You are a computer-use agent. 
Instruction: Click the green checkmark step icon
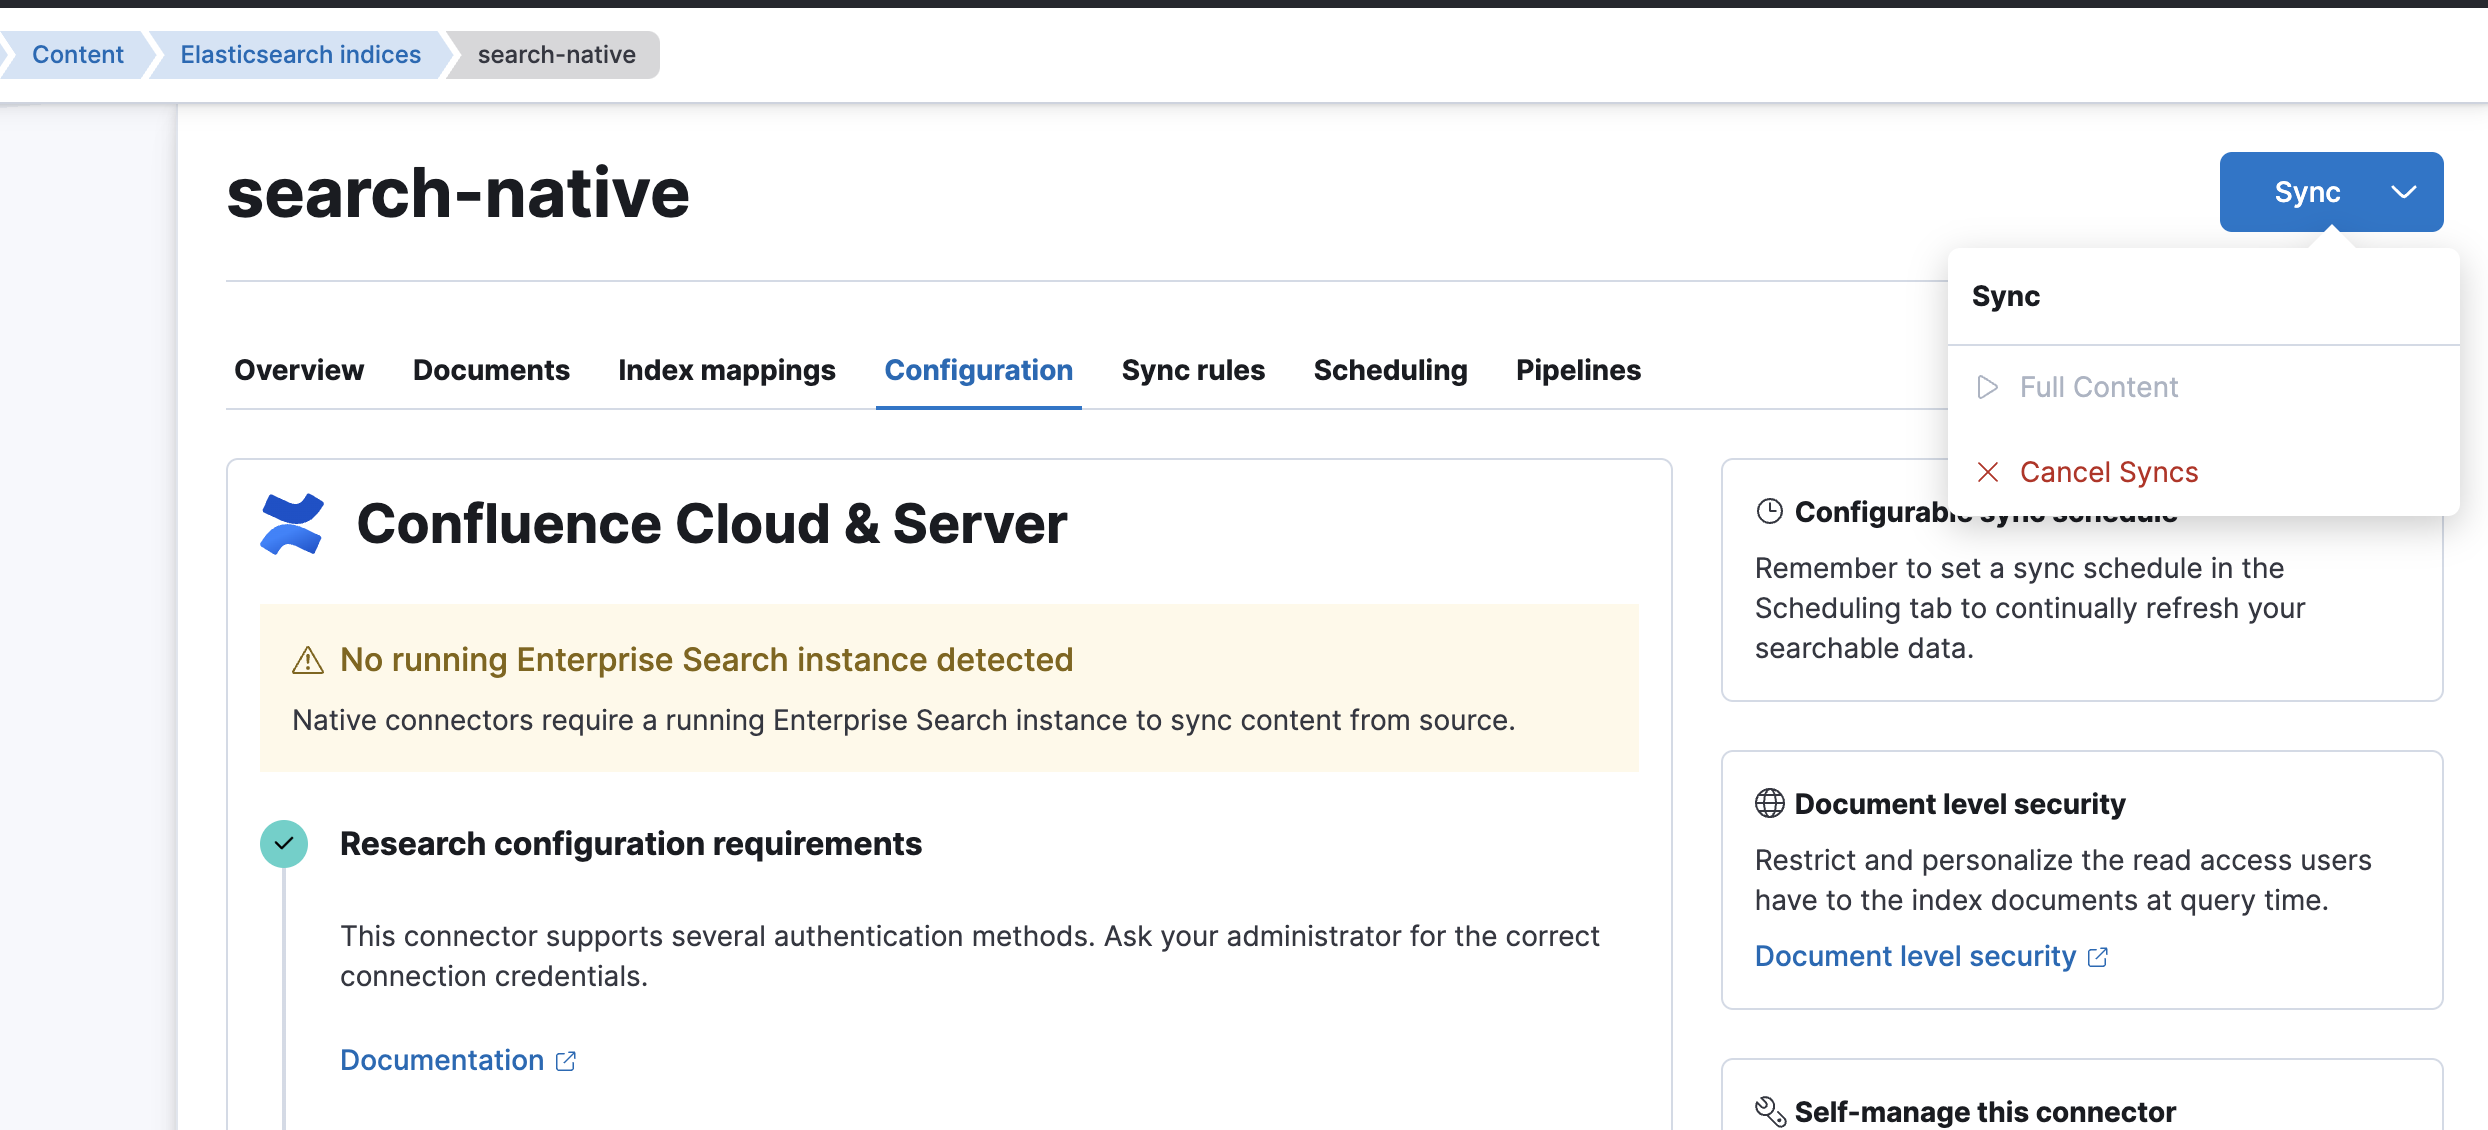[x=284, y=844]
